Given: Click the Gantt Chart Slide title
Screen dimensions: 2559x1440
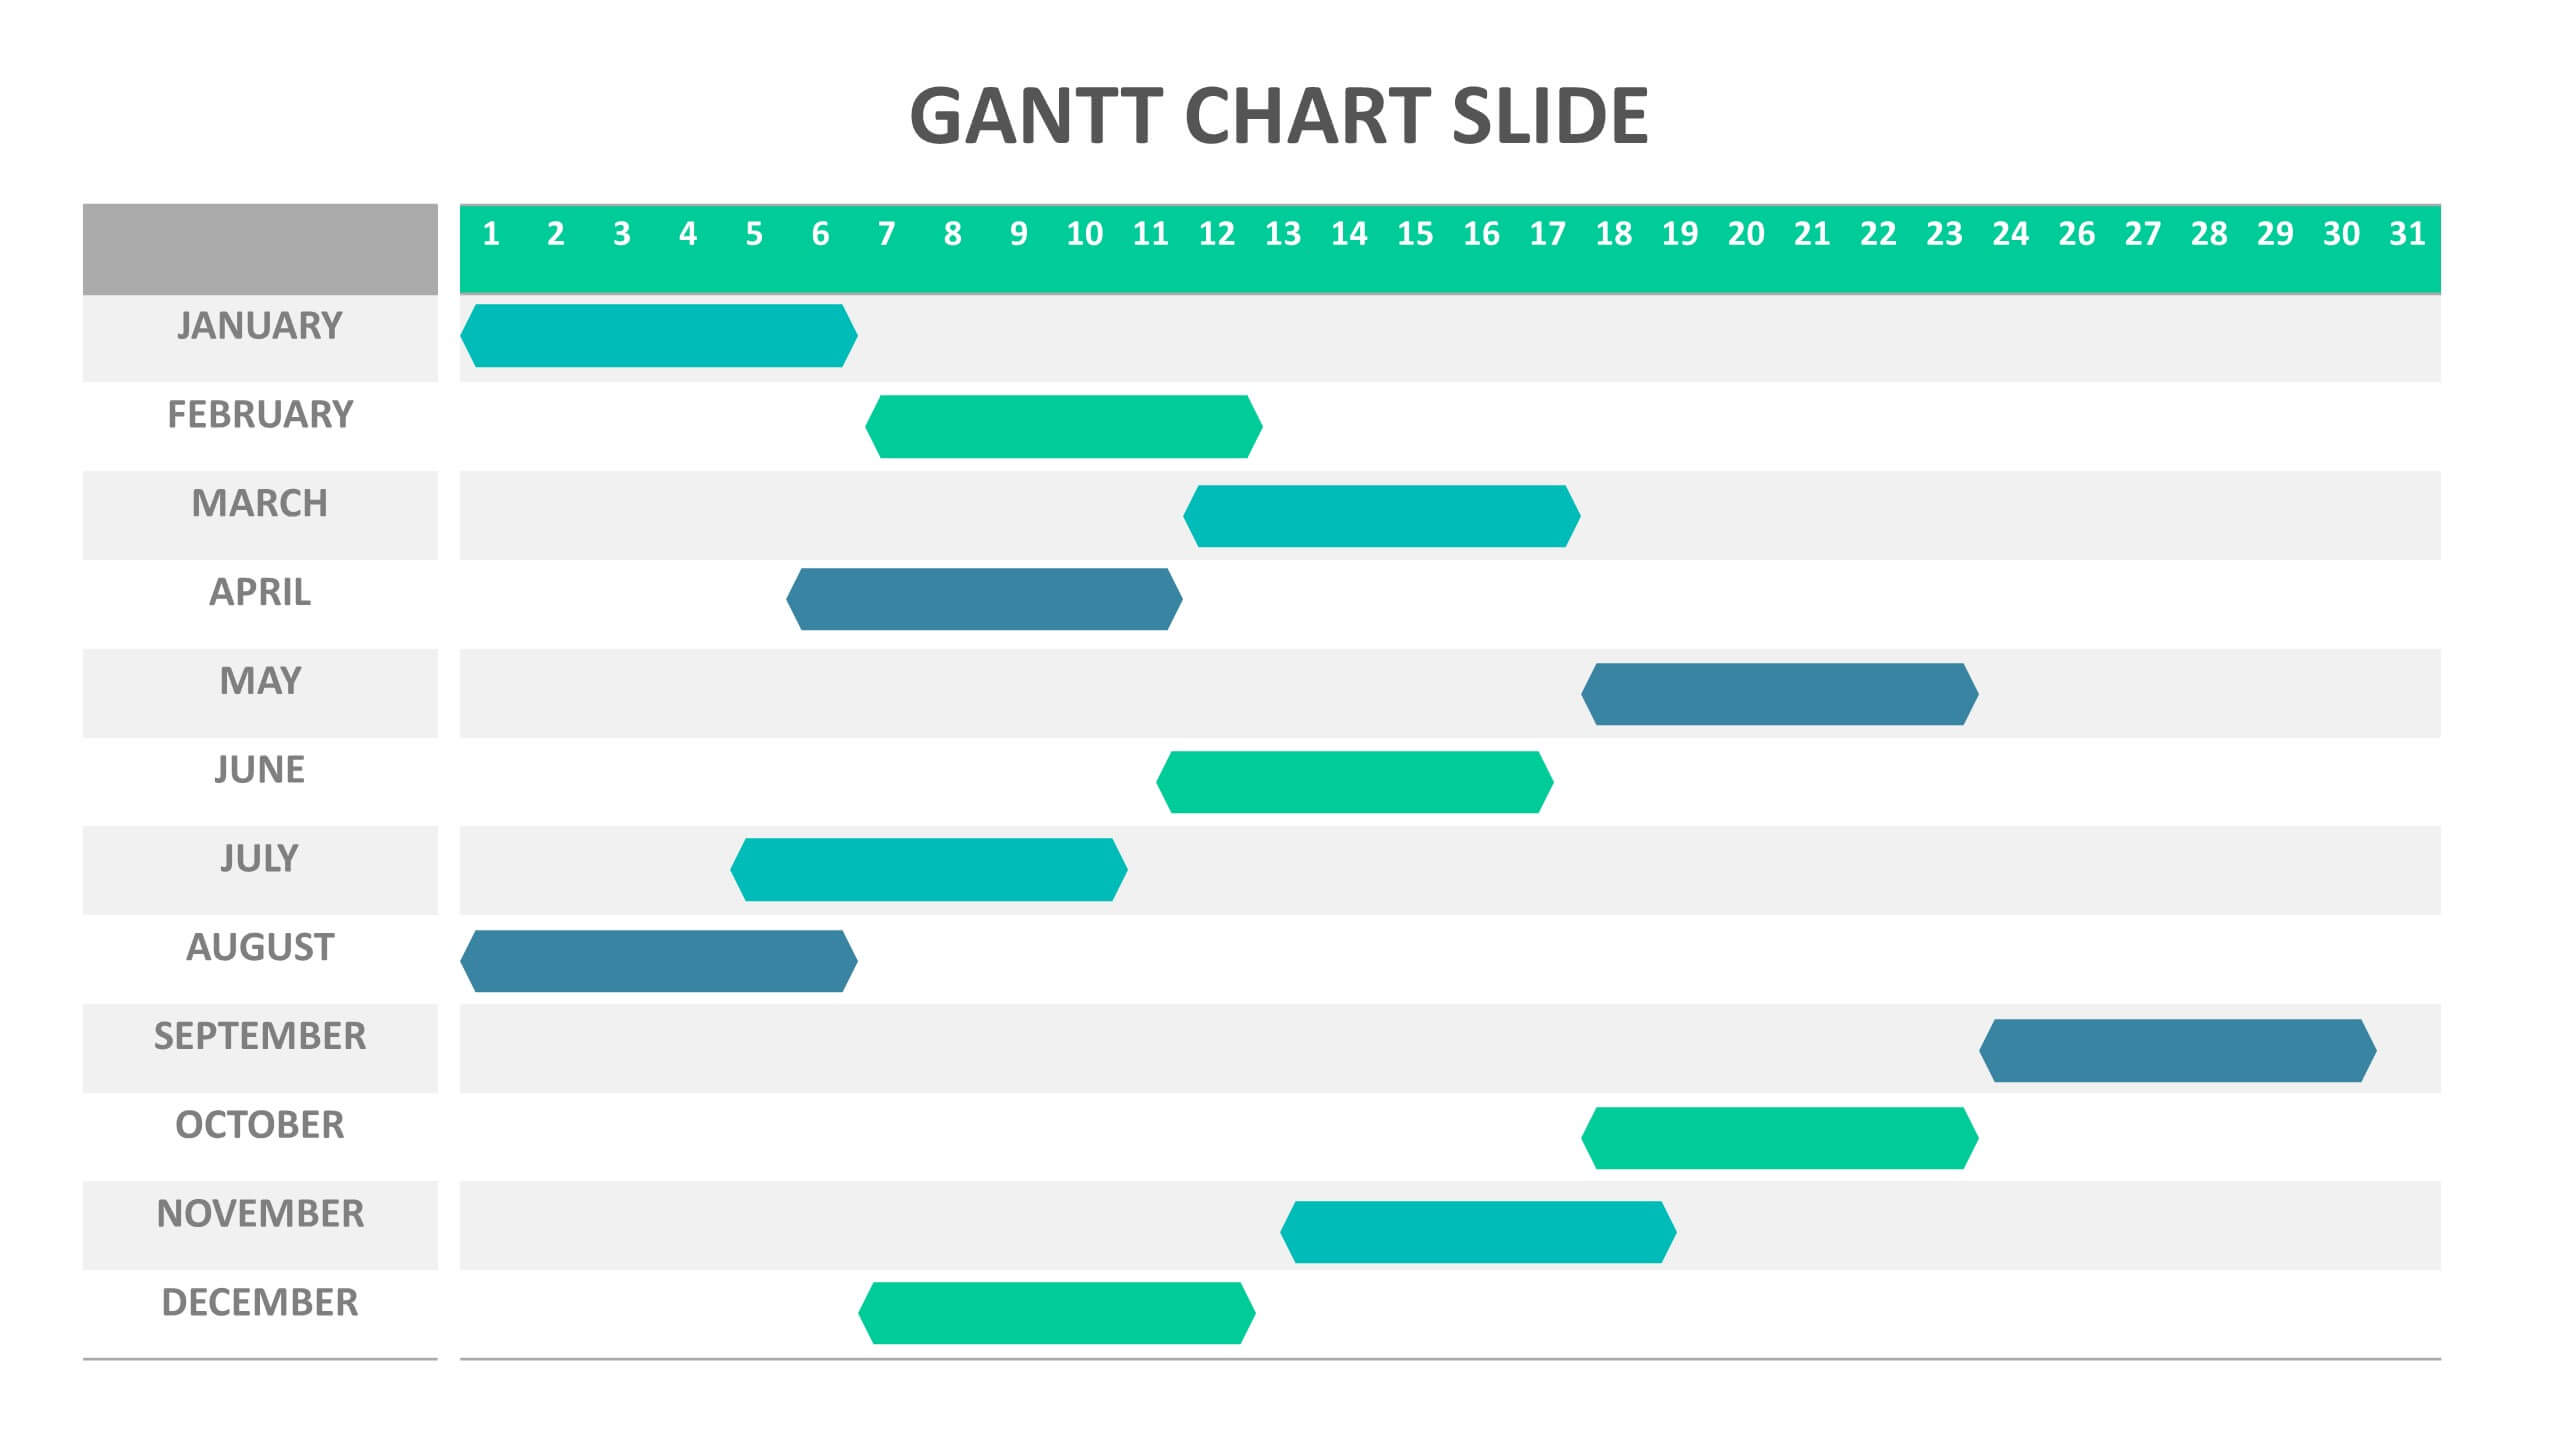Looking at the screenshot, I should coord(1278,116).
